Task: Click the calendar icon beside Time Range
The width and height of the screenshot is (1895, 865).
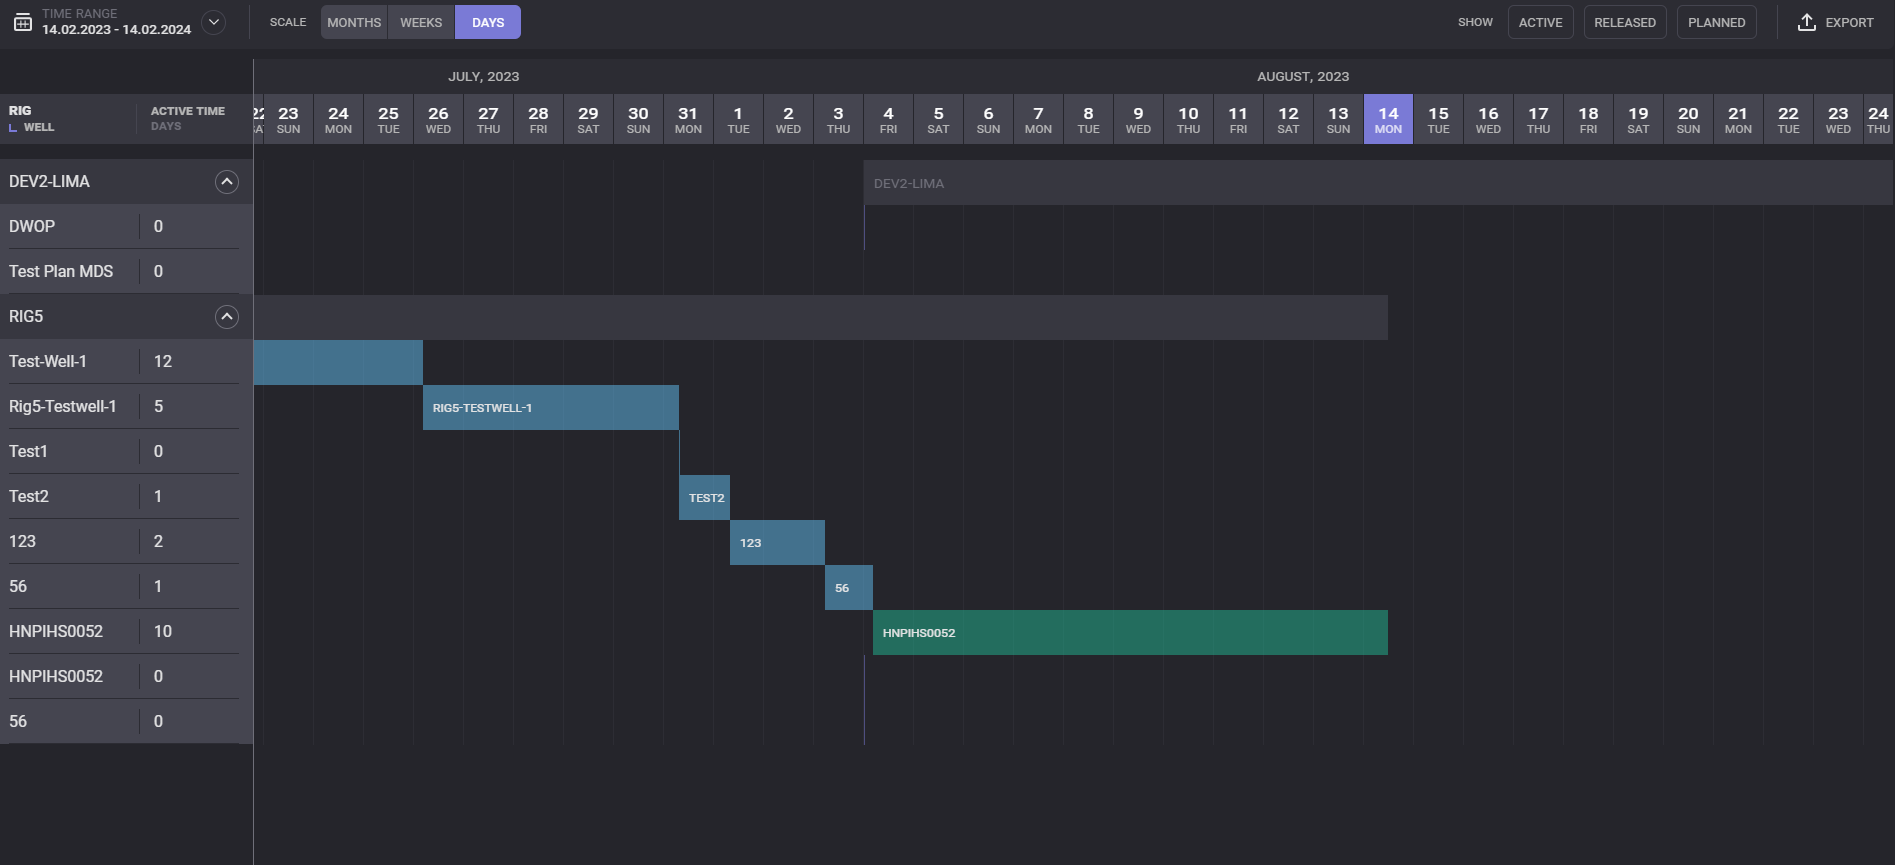Action: point(22,22)
